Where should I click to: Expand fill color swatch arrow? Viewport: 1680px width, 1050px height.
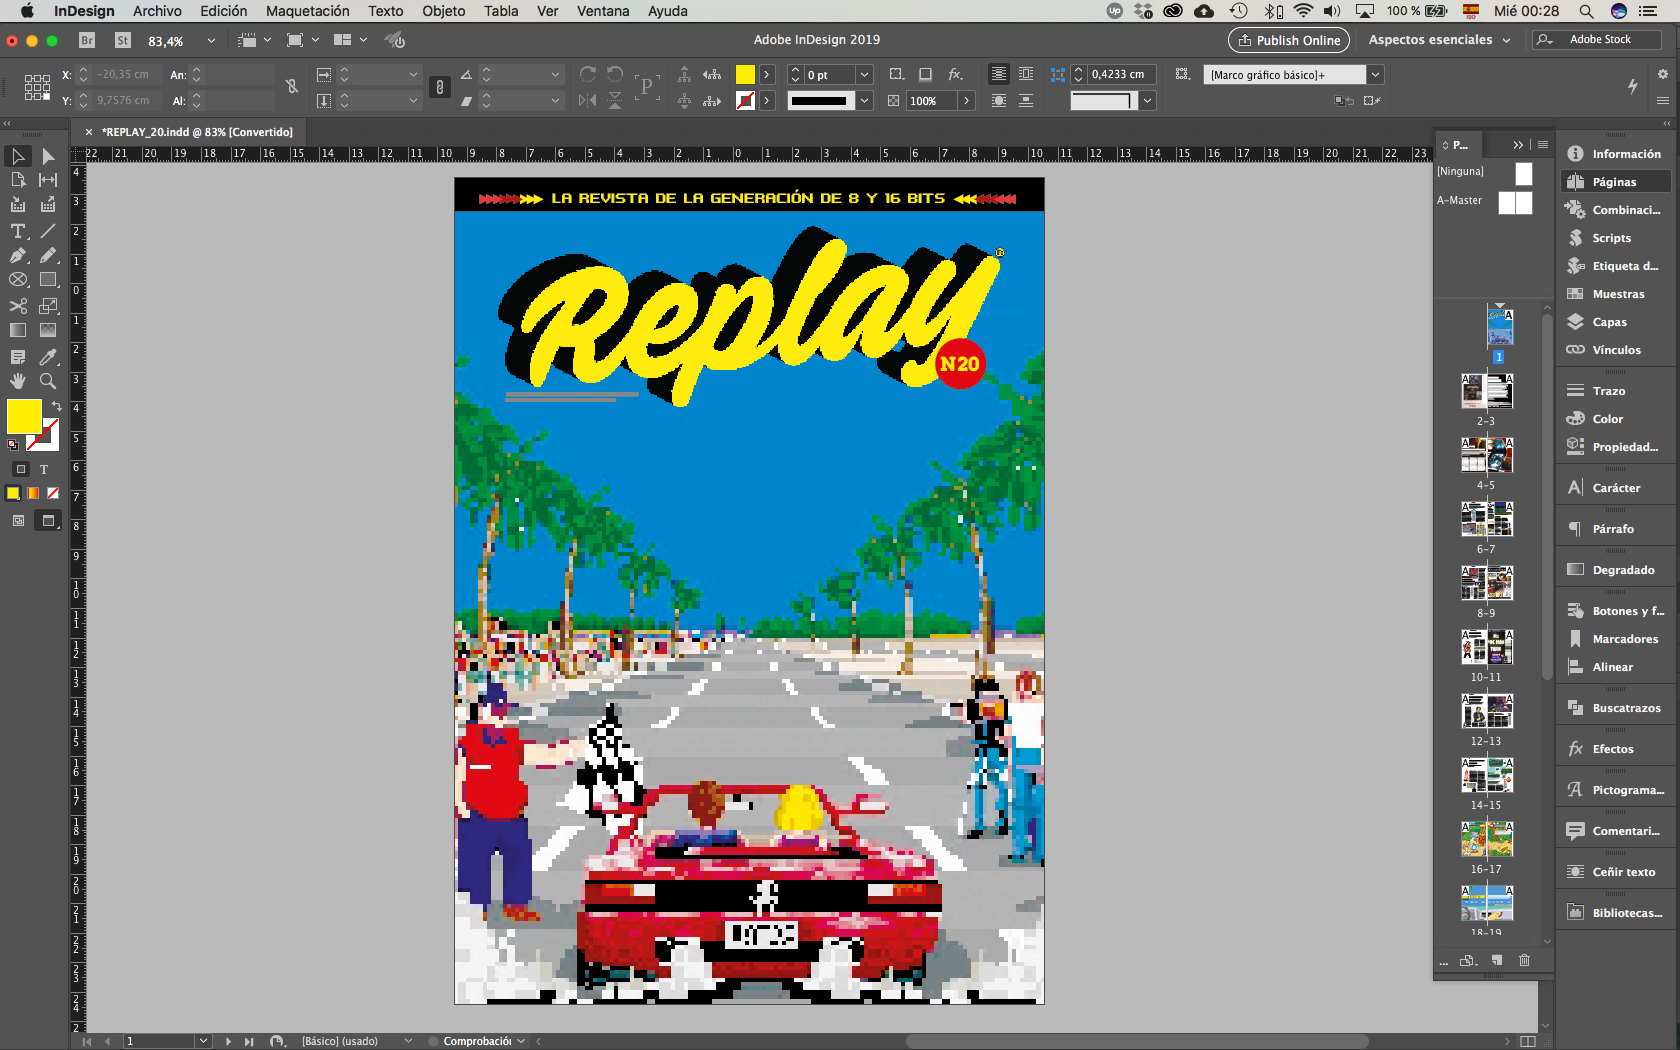pyautogui.click(x=767, y=75)
